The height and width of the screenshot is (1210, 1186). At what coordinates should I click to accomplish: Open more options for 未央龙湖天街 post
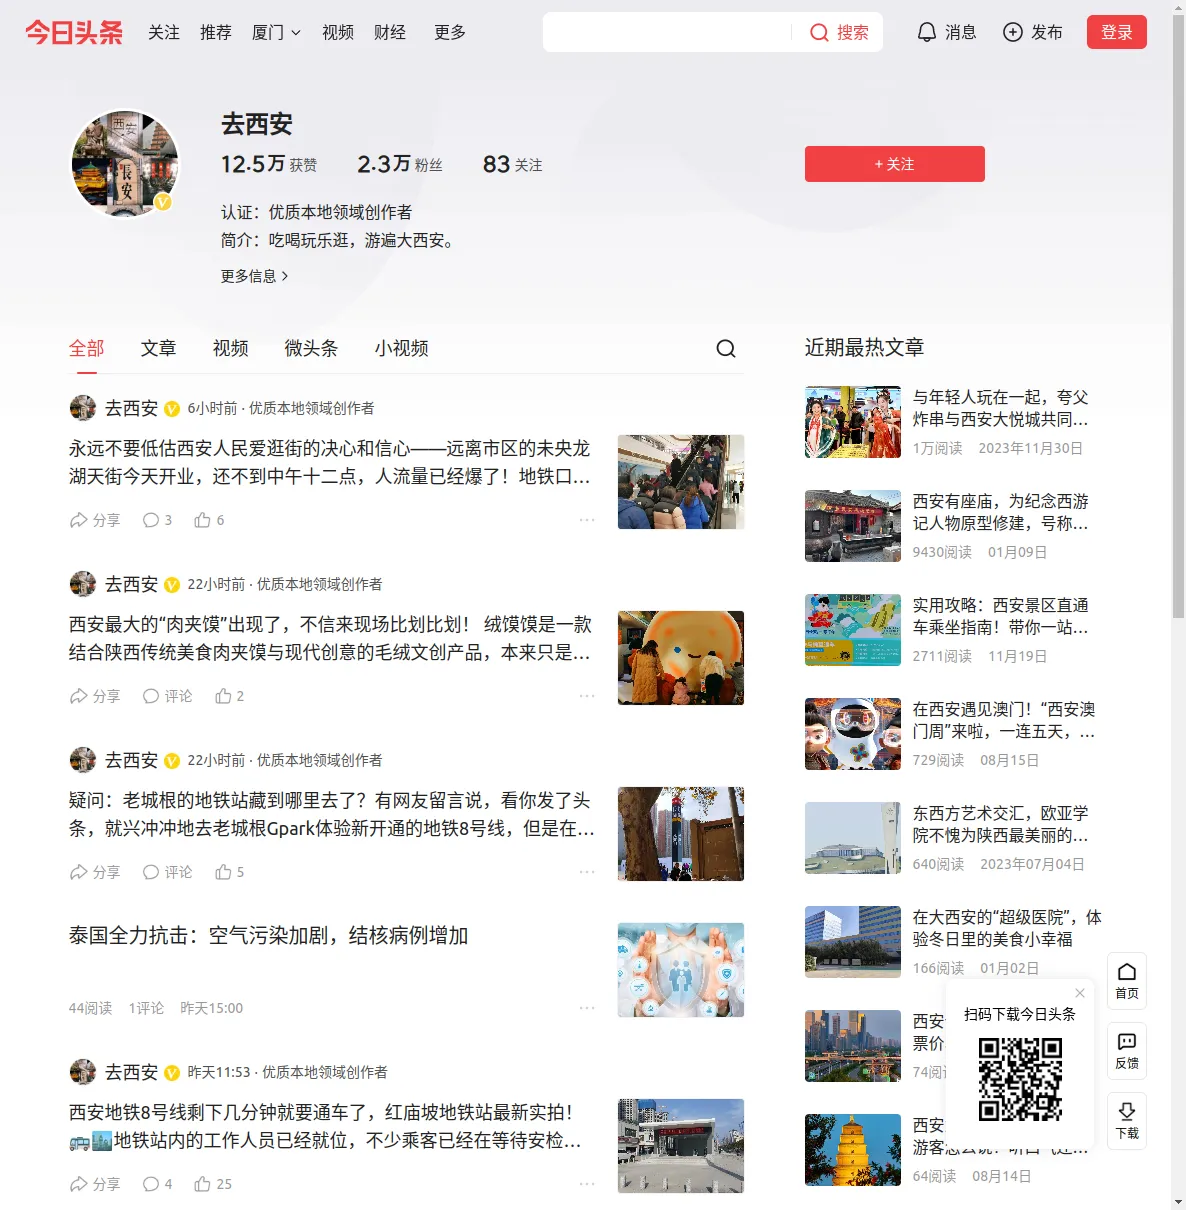(x=587, y=520)
